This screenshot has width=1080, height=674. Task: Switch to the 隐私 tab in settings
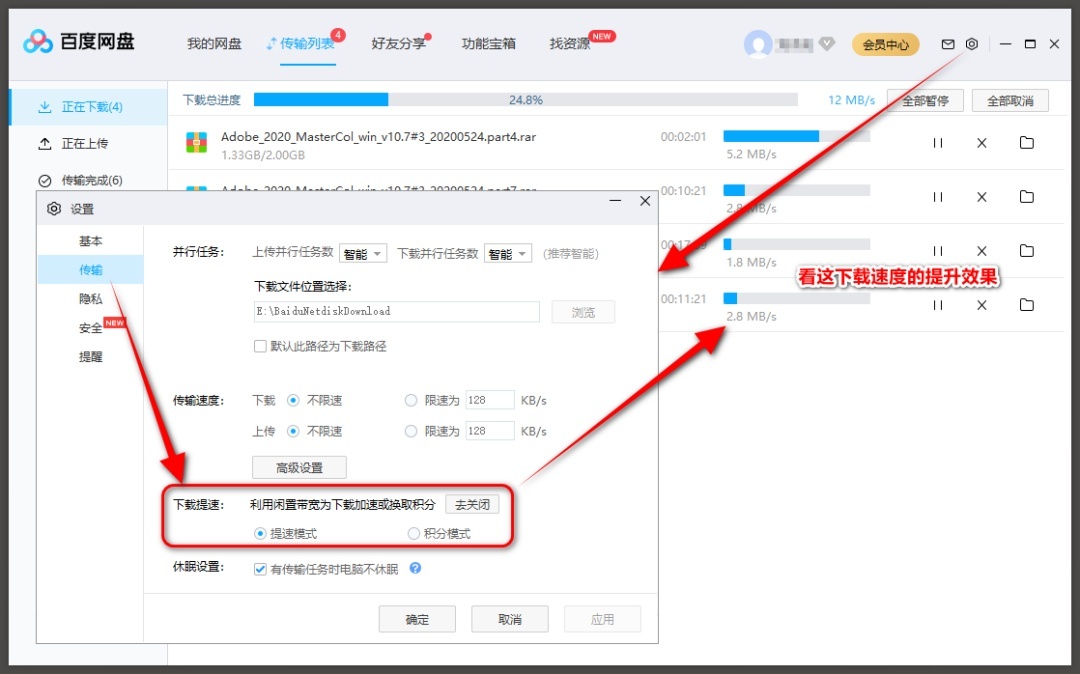point(90,296)
